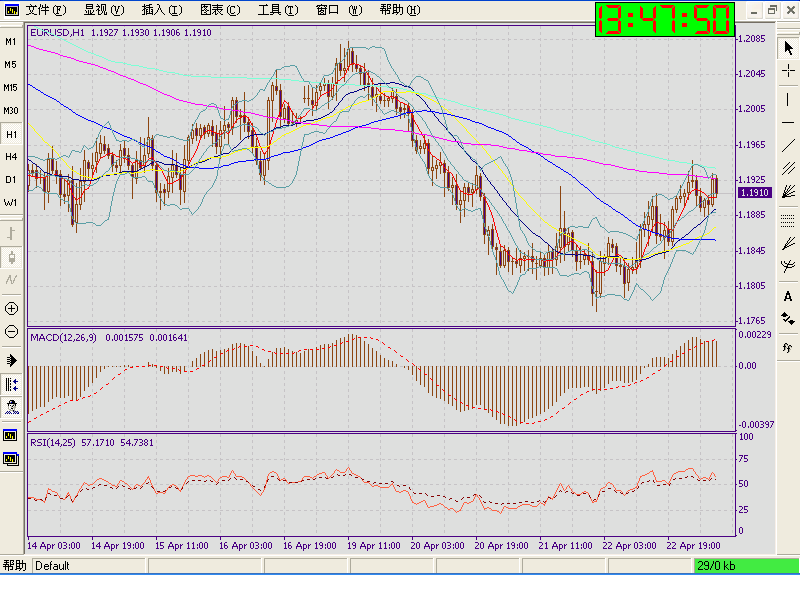800x600 pixels.
Task: Click the 29/0 kb connection status
Action: tap(745, 566)
